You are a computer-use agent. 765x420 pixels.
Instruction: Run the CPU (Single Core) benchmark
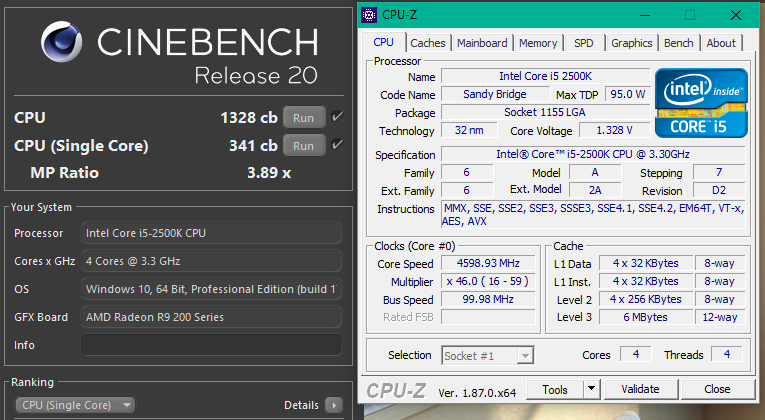(x=303, y=145)
